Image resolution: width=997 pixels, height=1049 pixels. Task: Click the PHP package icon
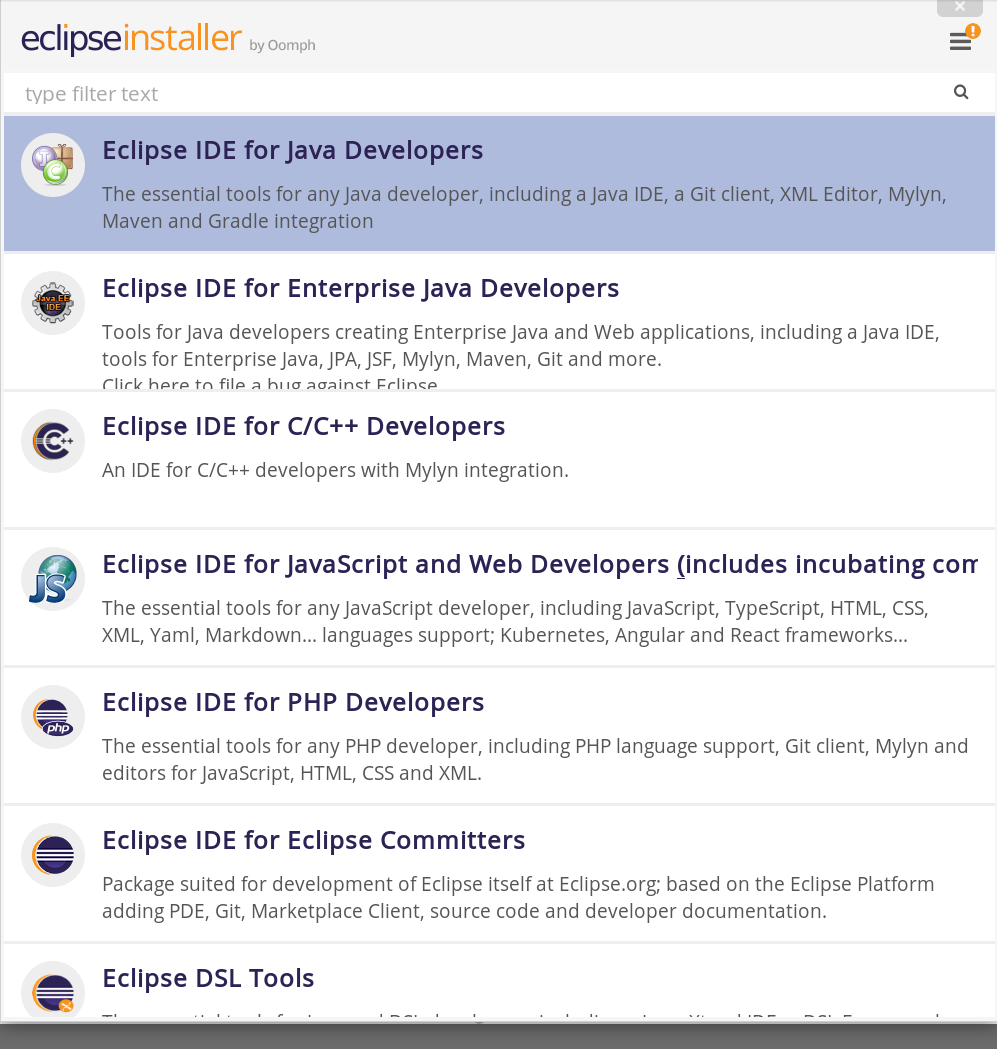click(x=53, y=717)
